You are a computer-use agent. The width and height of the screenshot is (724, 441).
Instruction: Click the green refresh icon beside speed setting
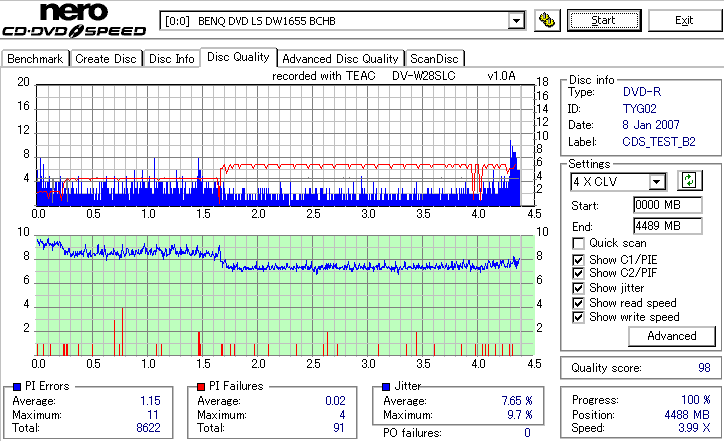pos(689,180)
